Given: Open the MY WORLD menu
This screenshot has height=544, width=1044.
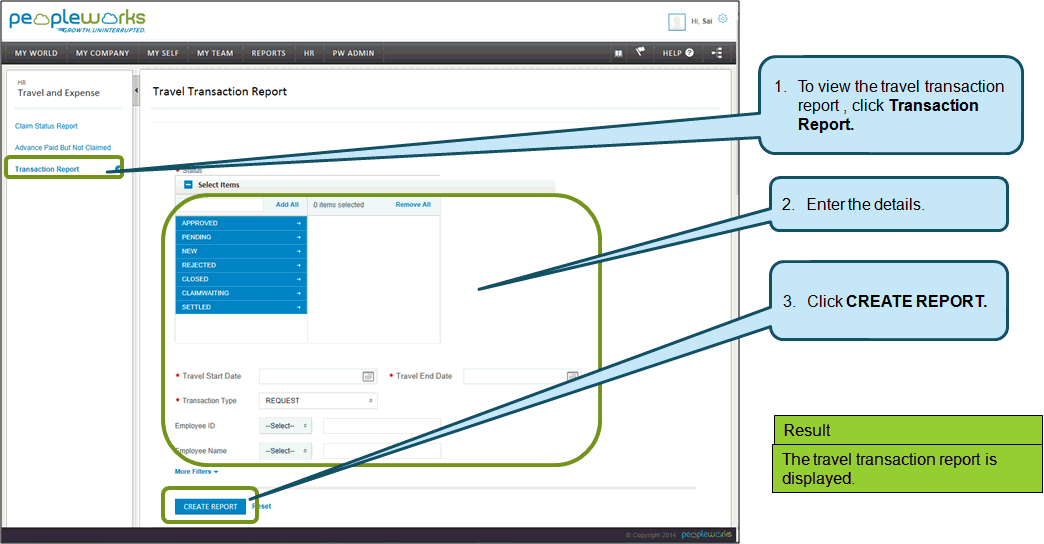Looking at the screenshot, I should point(36,53).
